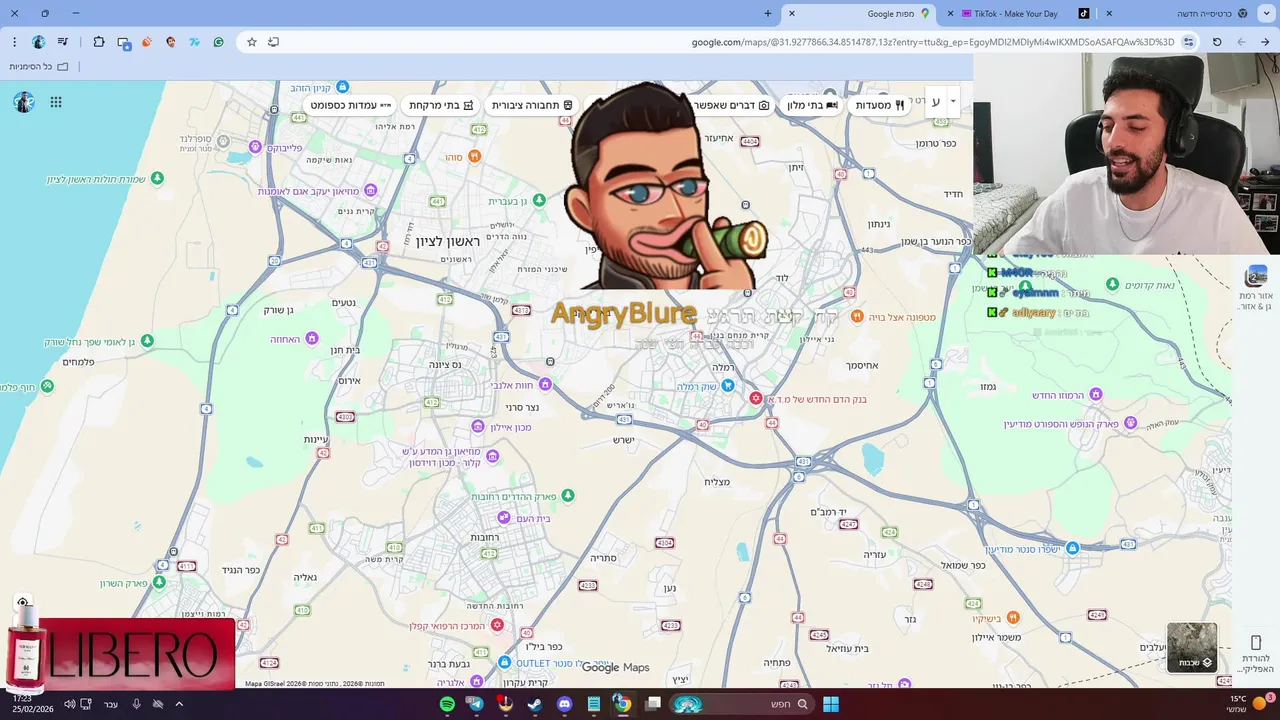The width and height of the screenshot is (1280, 720).
Task: Filter by the תחבורה ציבורית chip
Action: click(x=532, y=105)
